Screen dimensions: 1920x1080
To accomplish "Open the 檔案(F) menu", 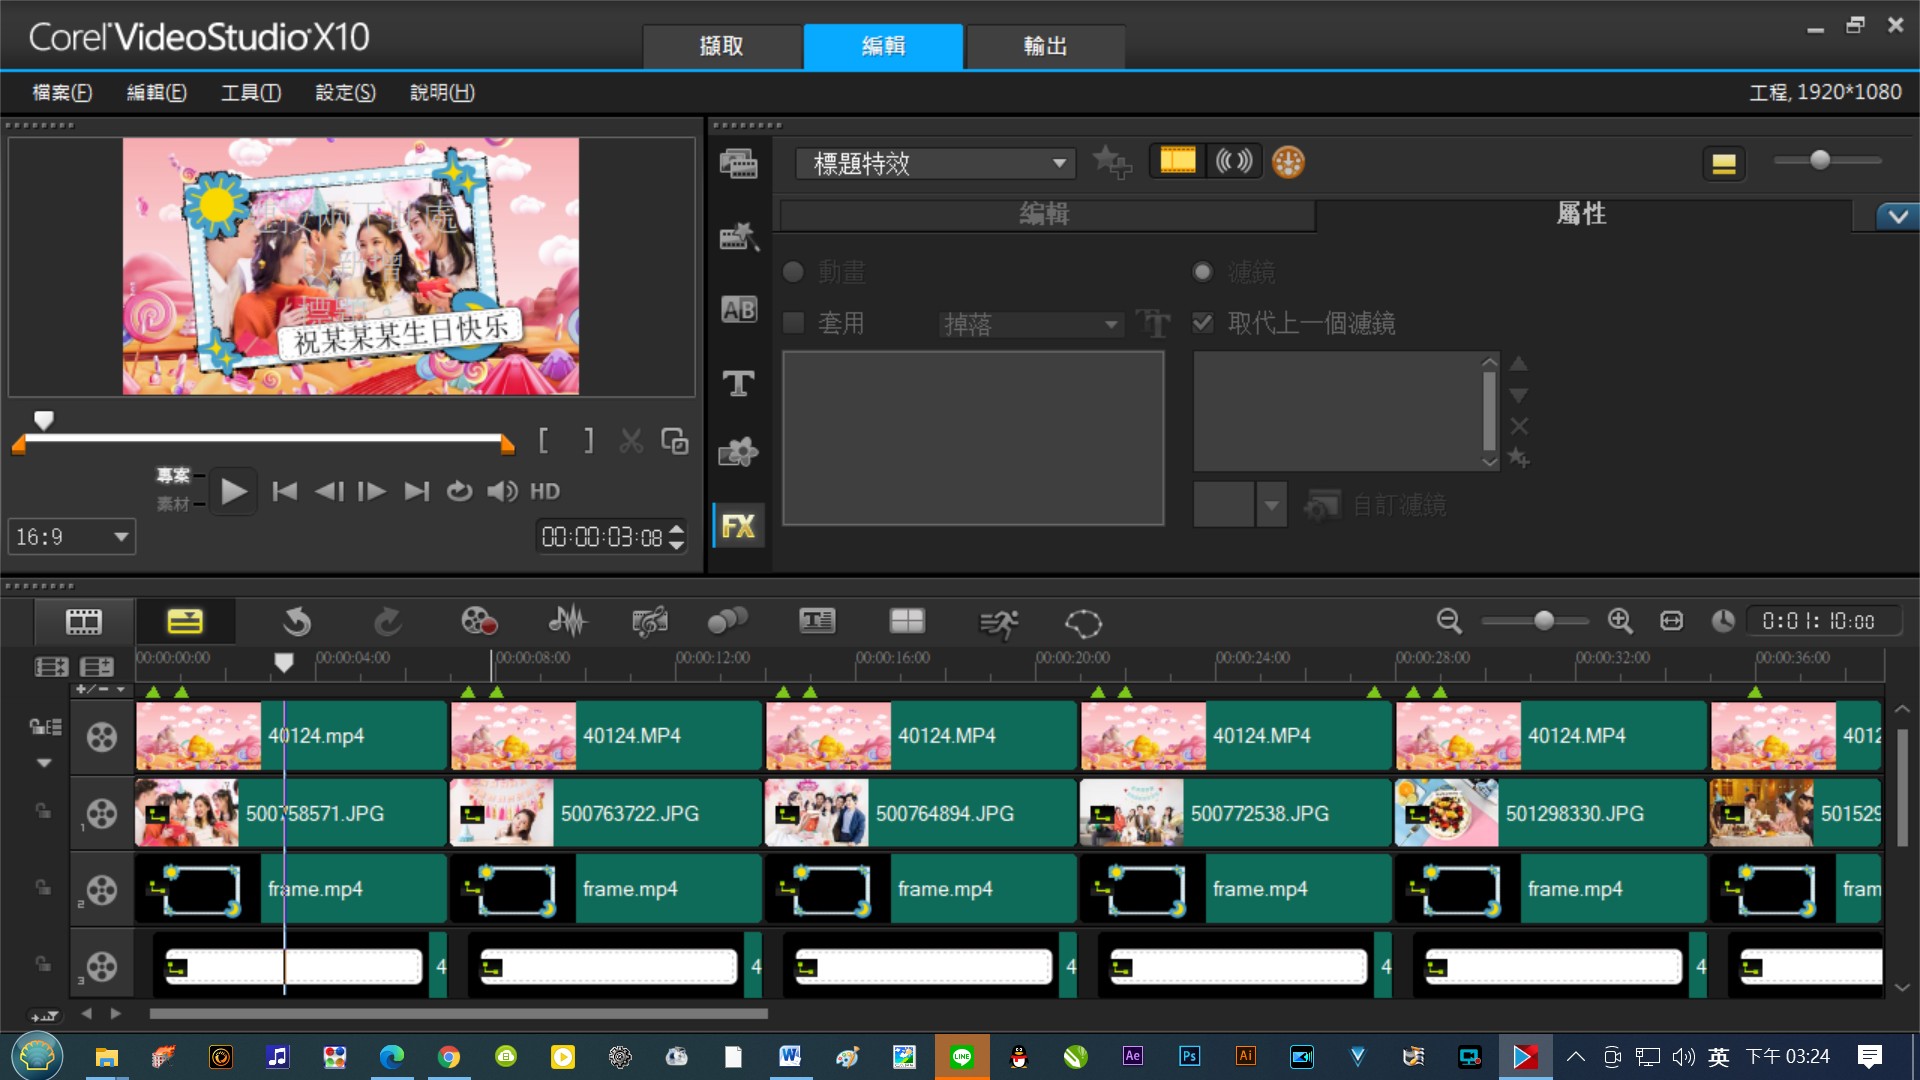I will pos(62,93).
